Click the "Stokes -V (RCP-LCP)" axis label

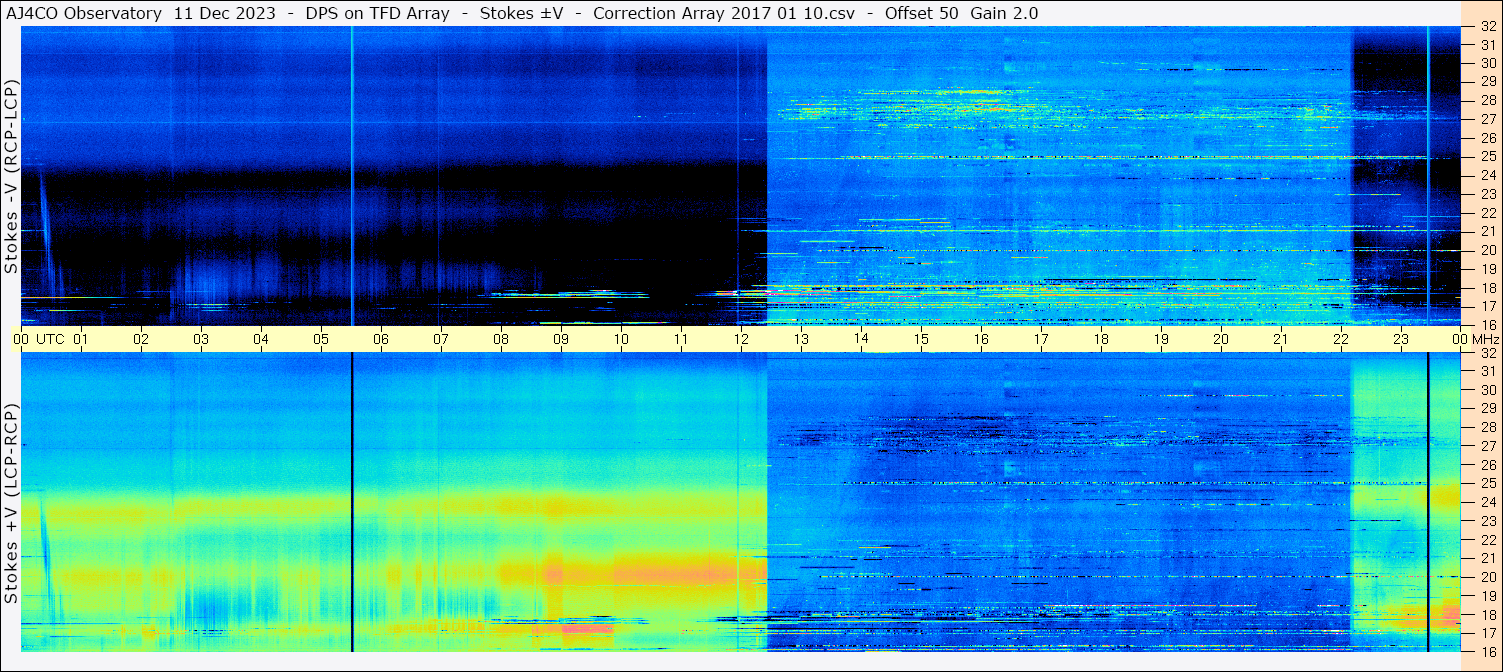pos(11,175)
